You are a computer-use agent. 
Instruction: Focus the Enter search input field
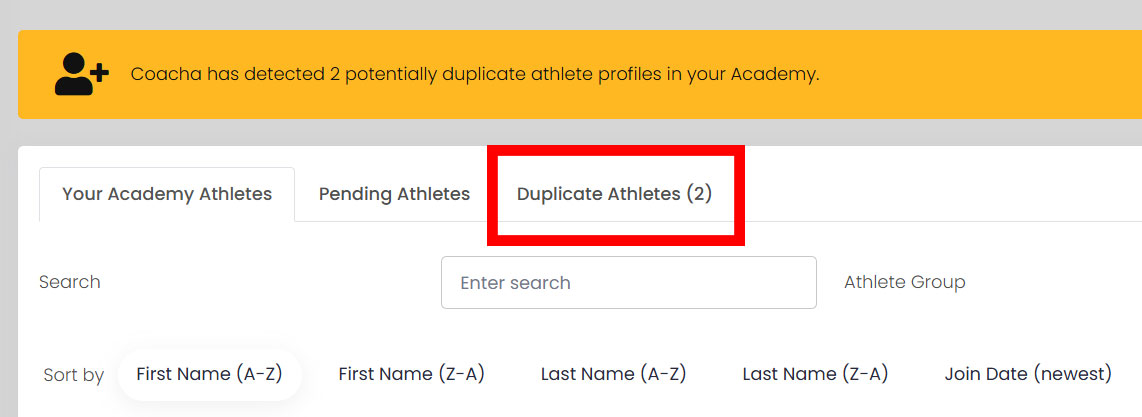pos(629,282)
